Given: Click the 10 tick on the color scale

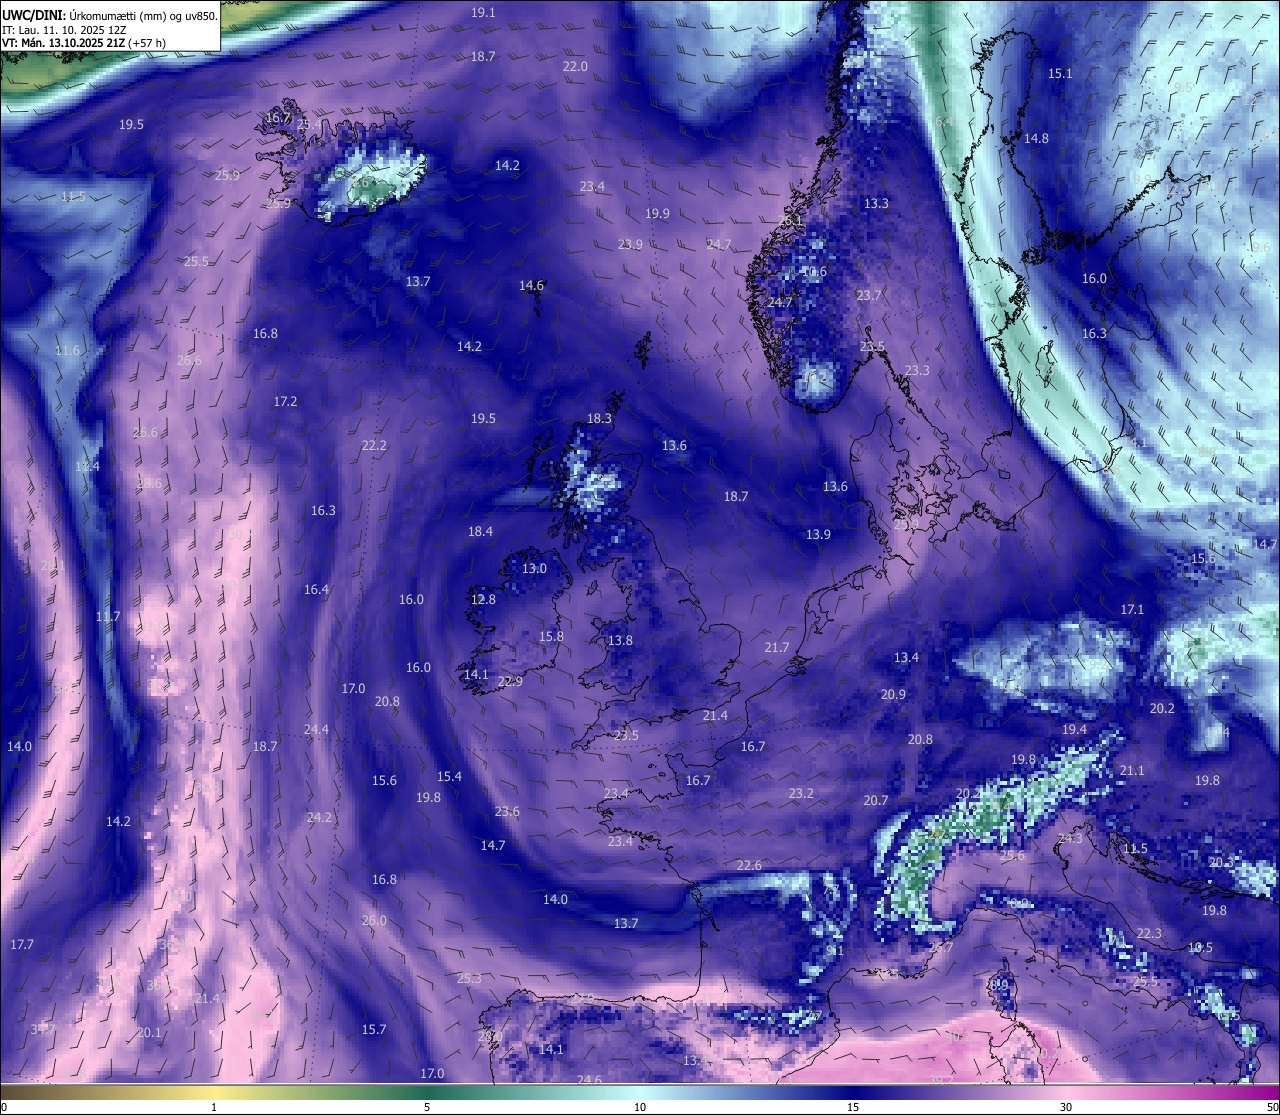Looking at the screenshot, I should click(640, 1107).
